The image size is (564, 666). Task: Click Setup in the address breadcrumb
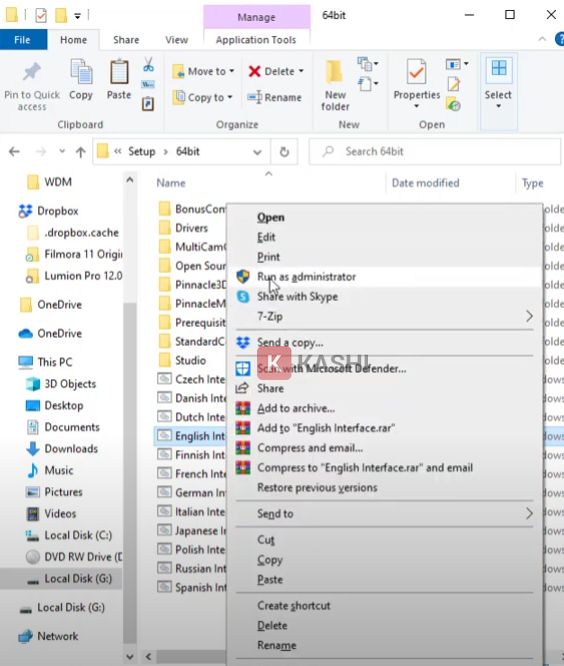[x=141, y=152]
